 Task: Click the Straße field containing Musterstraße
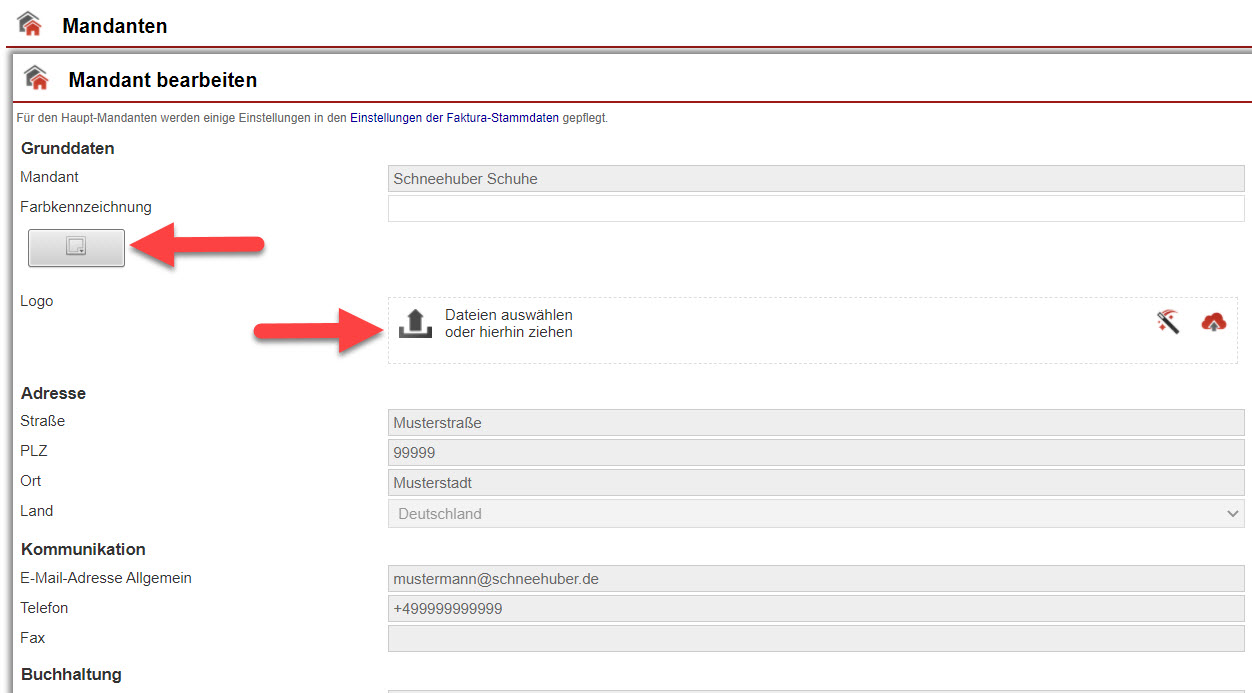pyautogui.click(x=815, y=423)
